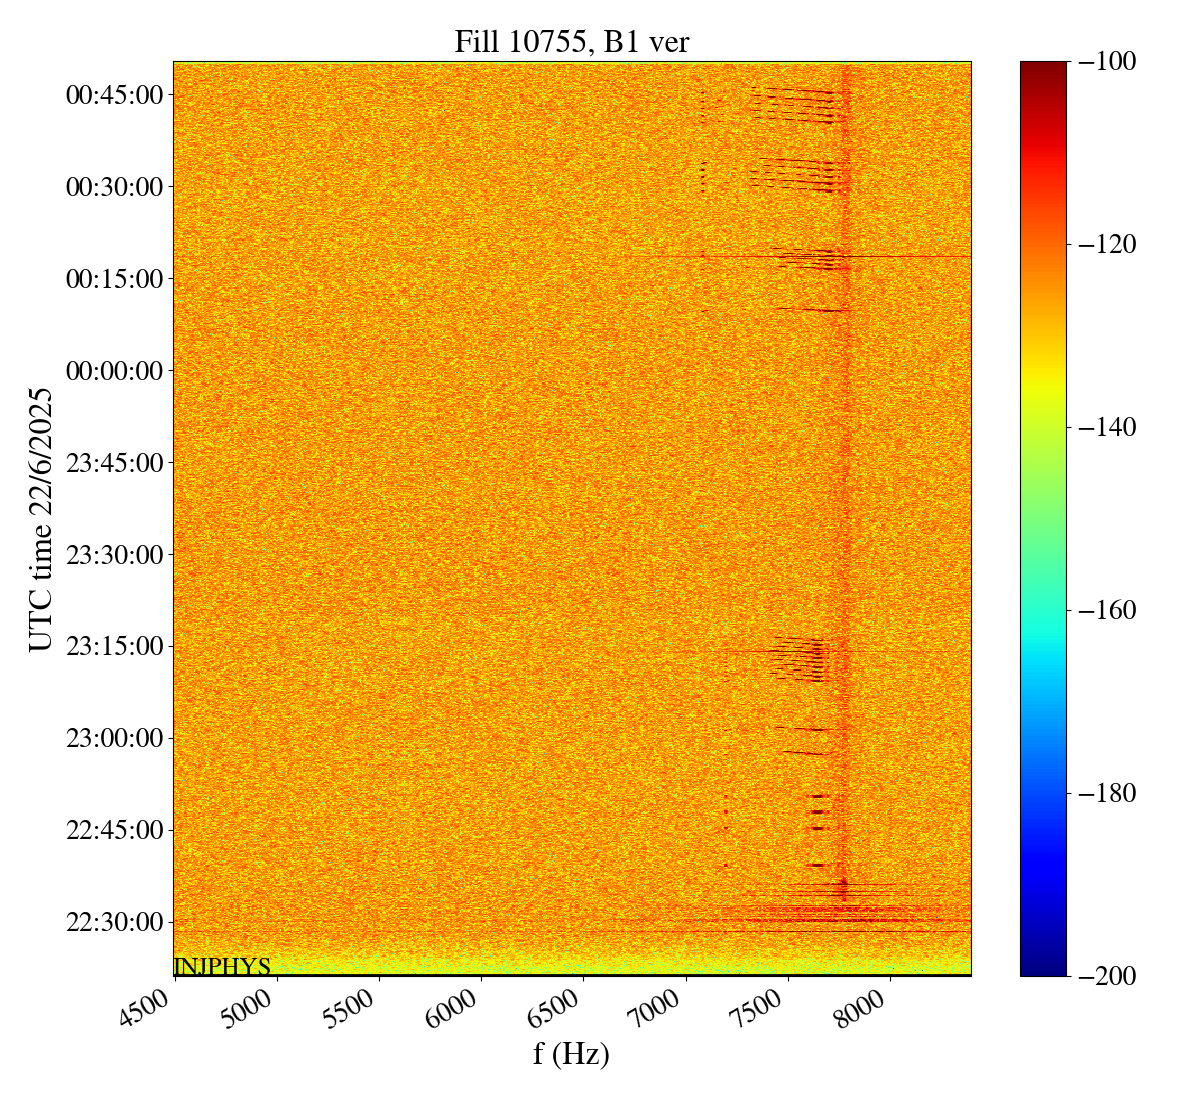1200x1100 pixels.
Task: Click the "f (Hz)" x-axis label
Action: click(x=571, y=1053)
